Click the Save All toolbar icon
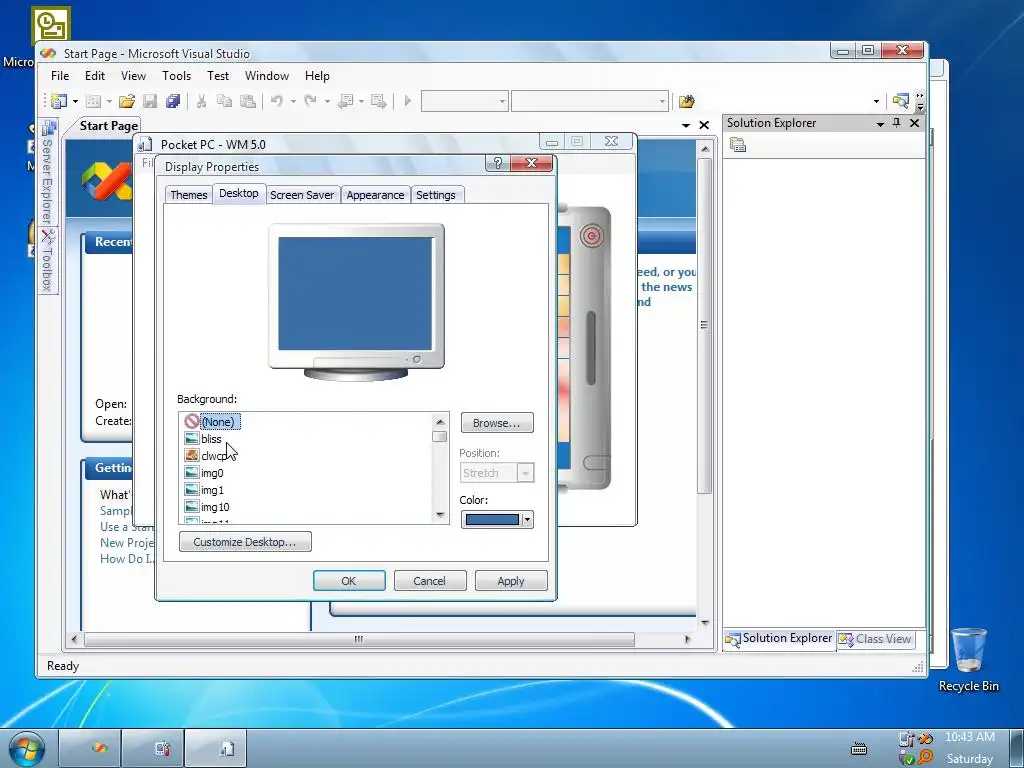The height and width of the screenshot is (768, 1024). [x=173, y=101]
